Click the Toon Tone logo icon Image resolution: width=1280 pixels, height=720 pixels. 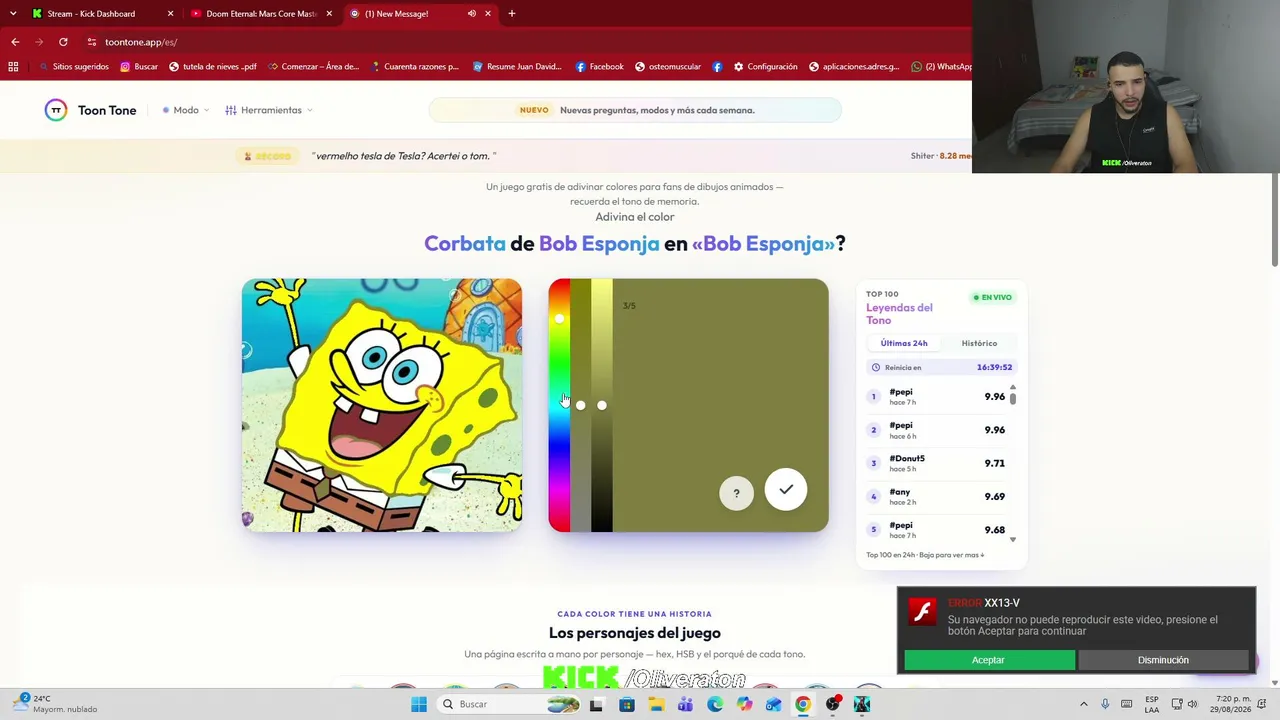tap(56, 110)
